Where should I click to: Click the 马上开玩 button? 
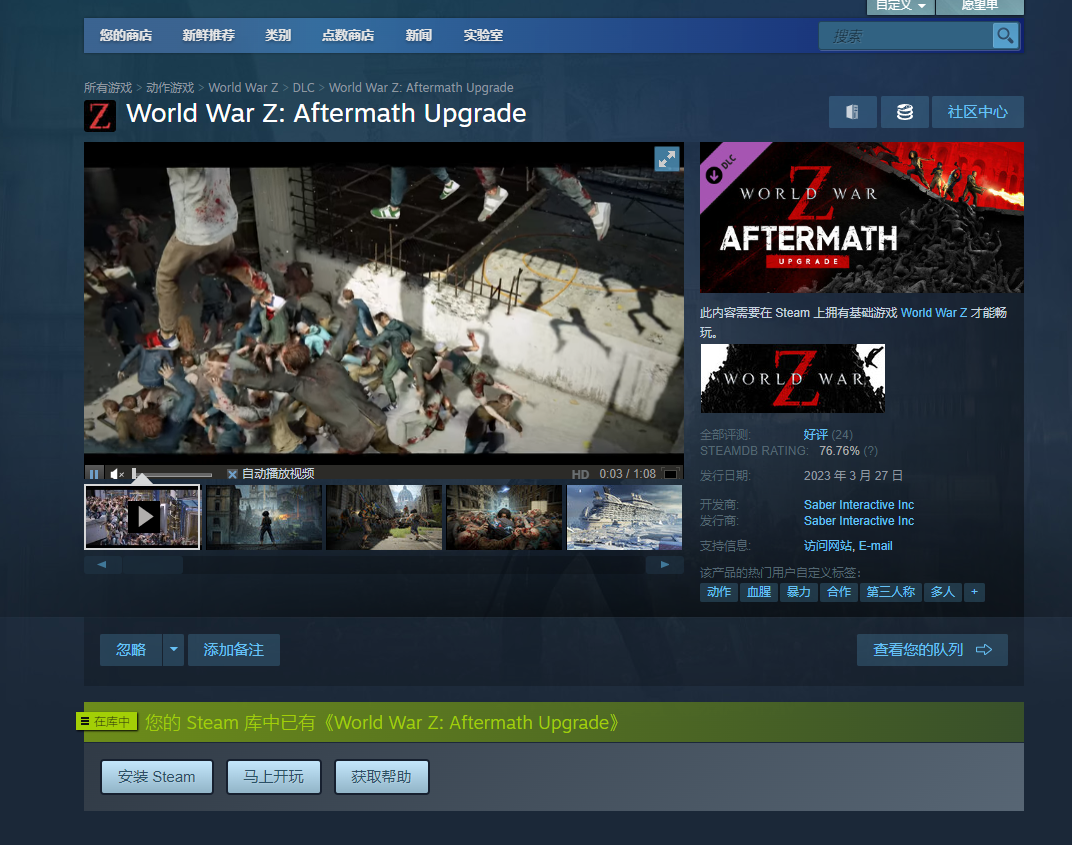[x=273, y=777]
